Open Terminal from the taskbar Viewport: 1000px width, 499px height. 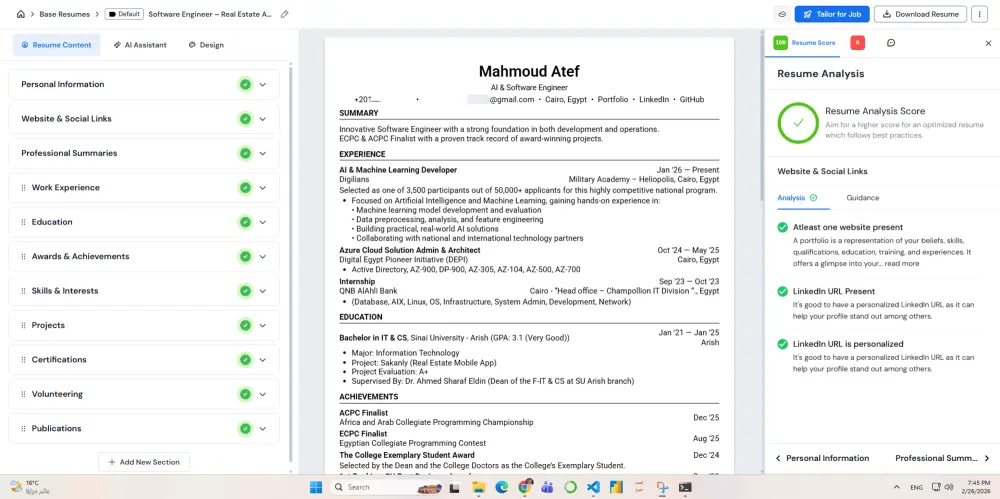tap(685, 488)
